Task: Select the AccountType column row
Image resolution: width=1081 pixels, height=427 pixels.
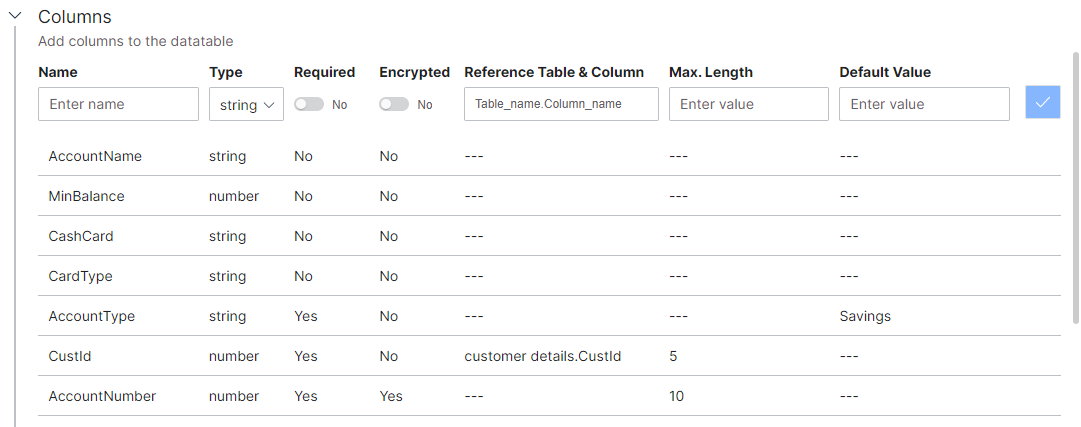Action: [91, 316]
